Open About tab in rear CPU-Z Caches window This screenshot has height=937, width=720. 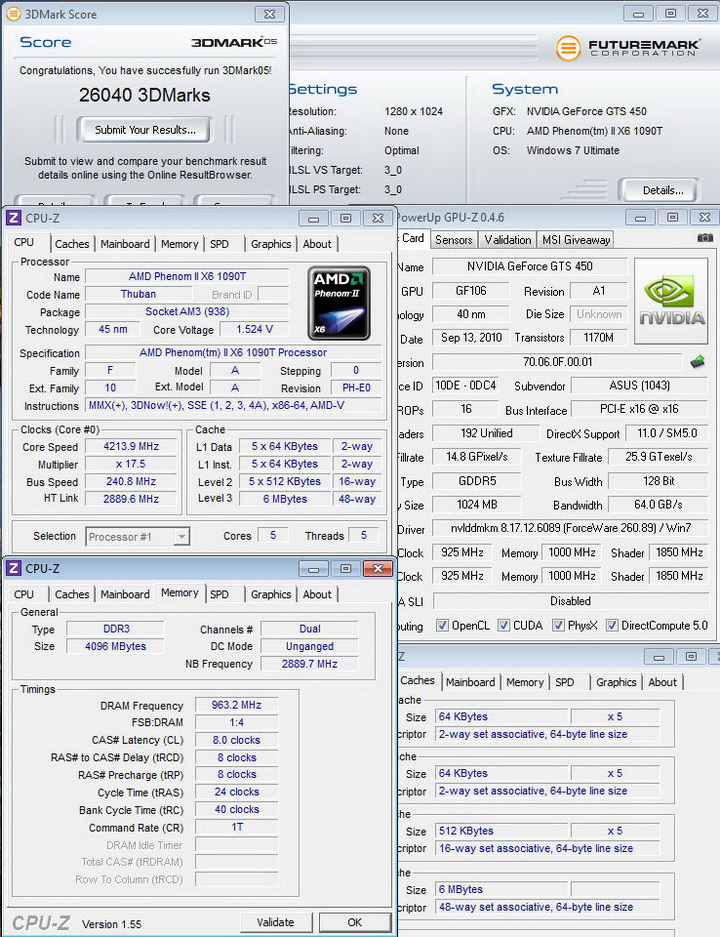(x=662, y=682)
